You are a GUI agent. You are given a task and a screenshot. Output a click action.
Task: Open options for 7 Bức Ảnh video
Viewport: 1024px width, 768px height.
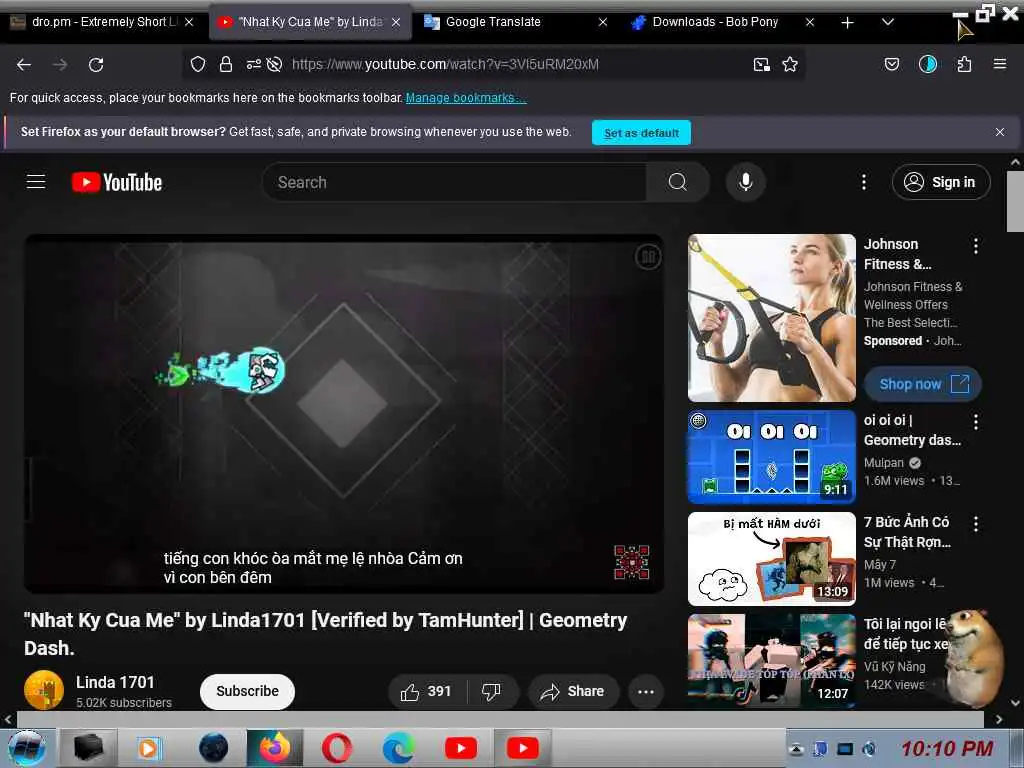976,524
